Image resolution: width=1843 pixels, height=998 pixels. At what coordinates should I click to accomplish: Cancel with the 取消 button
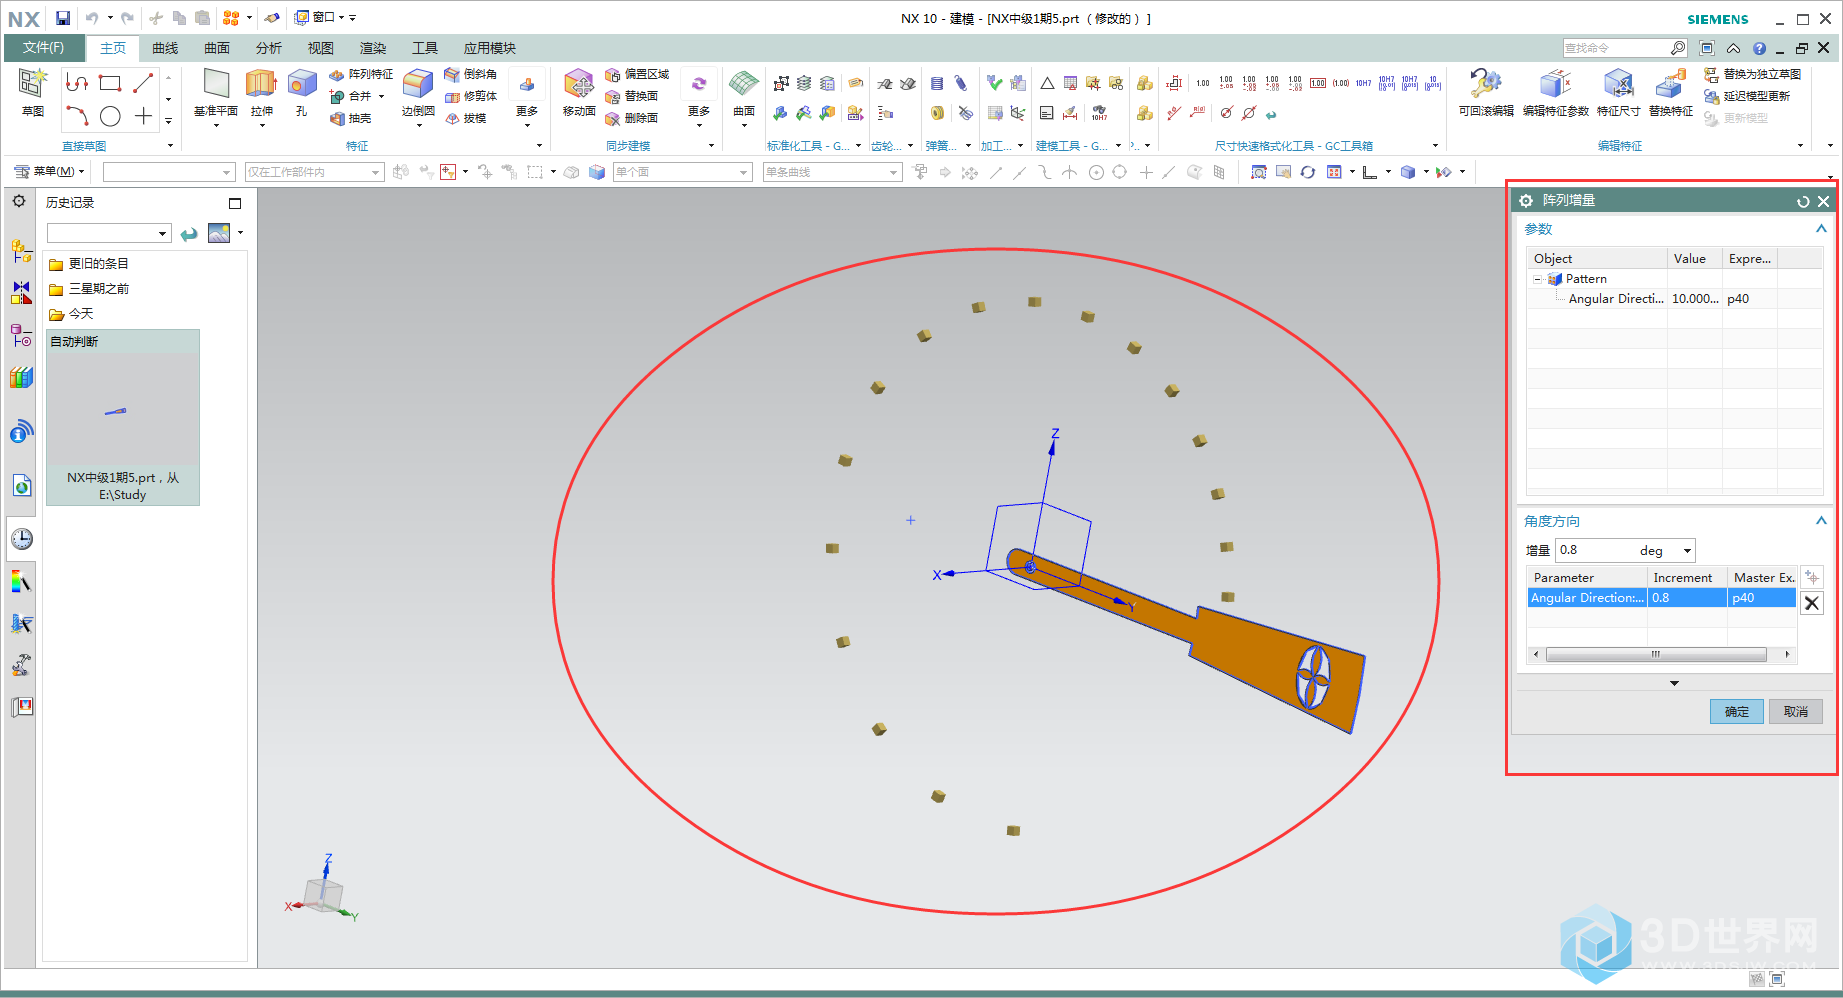[1796, 711]
